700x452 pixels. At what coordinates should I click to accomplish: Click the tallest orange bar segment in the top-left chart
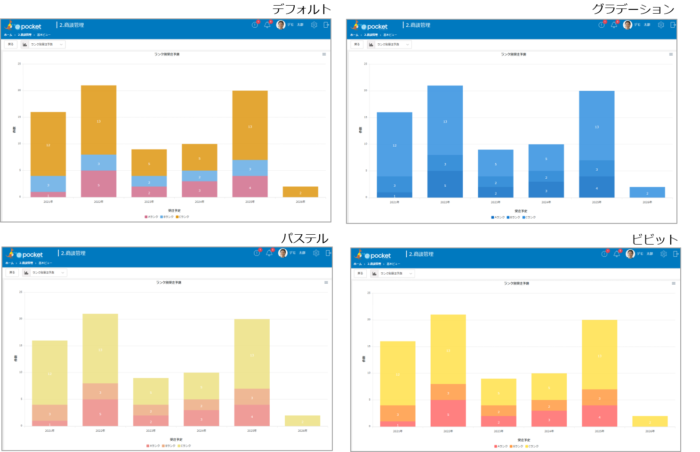(x=98, y=120)
